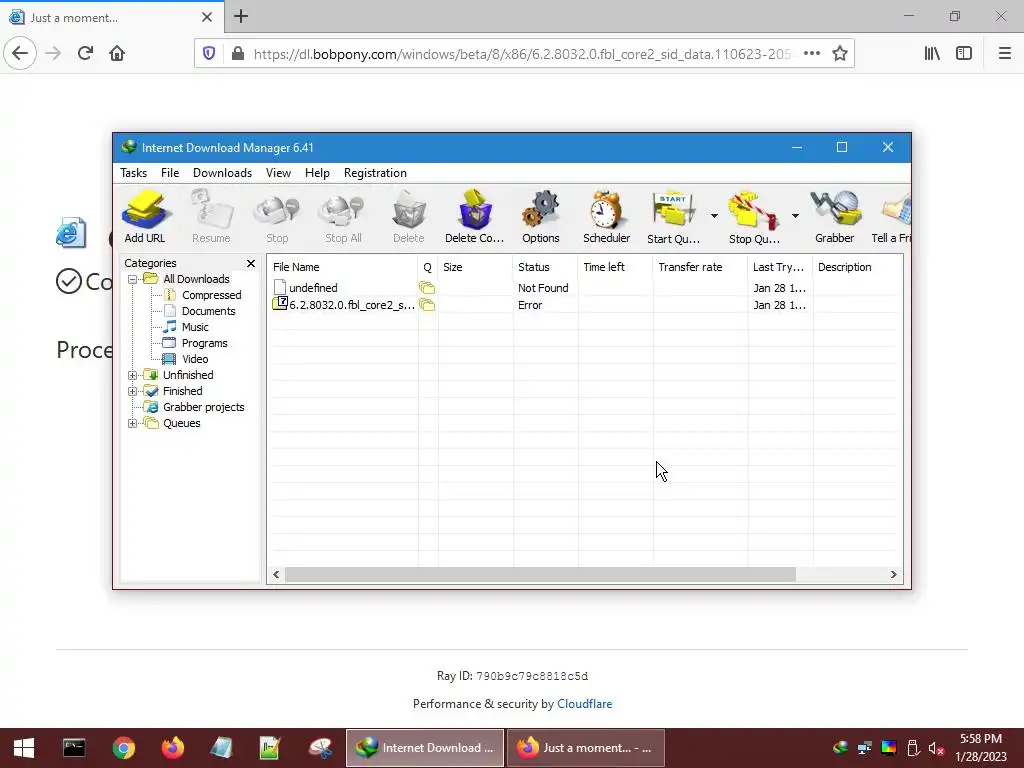Sort by Transfer rate column header
1024x768 pixels.
click(x=700, y=267)
